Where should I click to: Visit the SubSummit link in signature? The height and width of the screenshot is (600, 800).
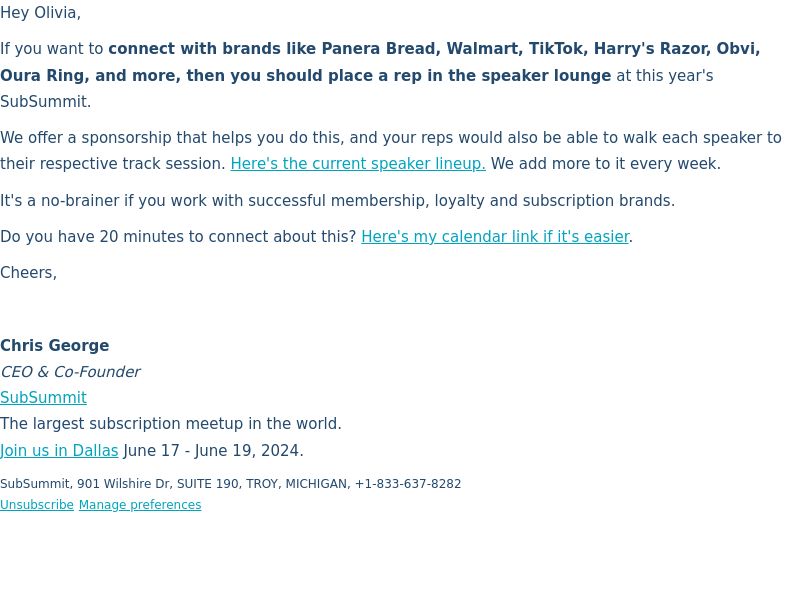pyautogui.click(x=43, y=397)
